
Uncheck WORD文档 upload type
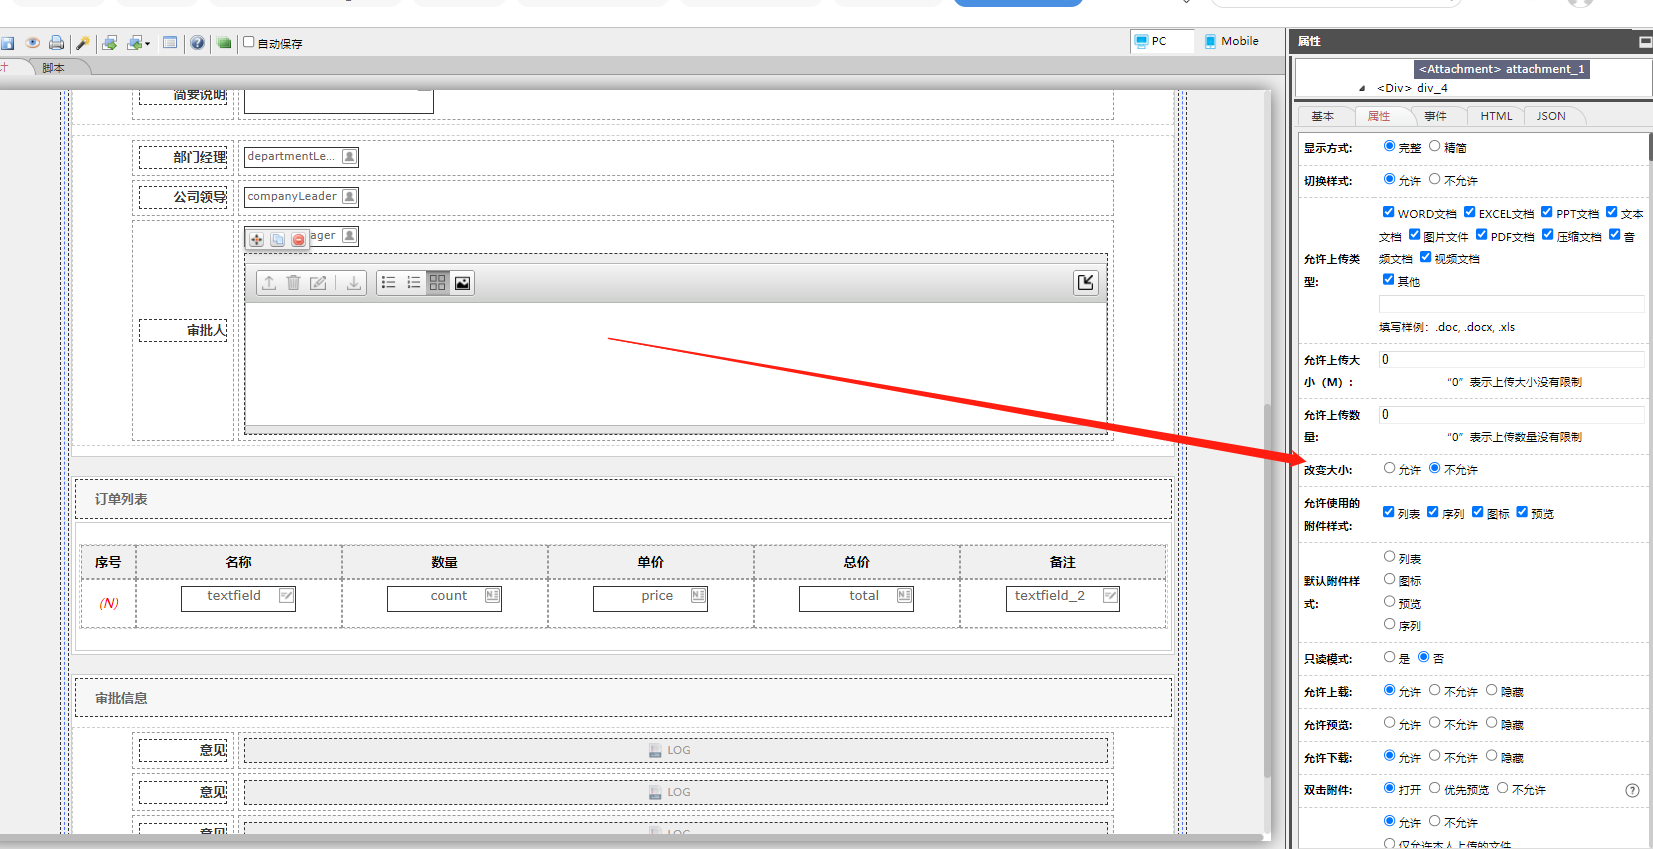coord(1388,212)
